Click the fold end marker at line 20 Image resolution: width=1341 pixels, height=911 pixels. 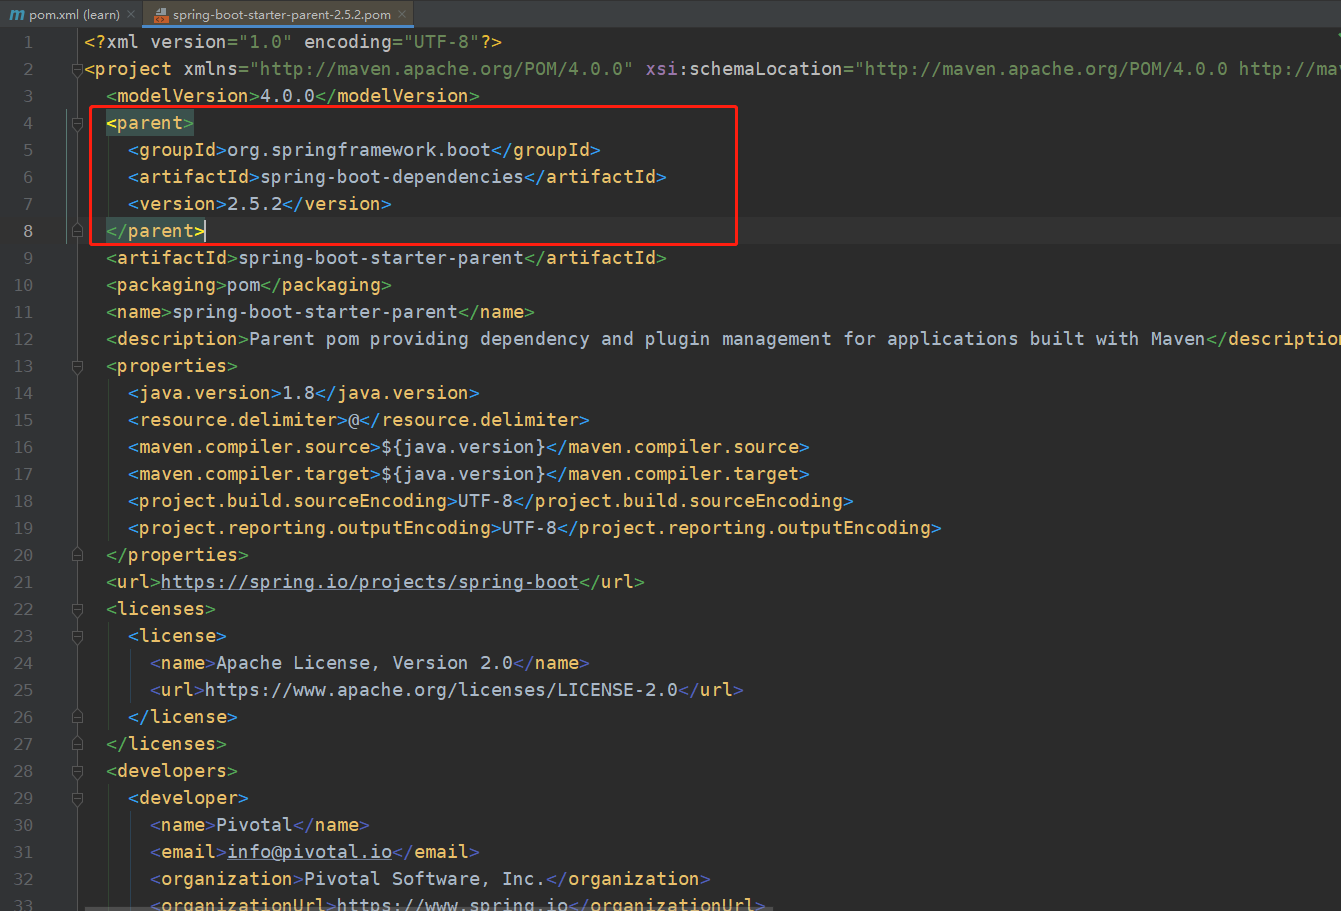pos(77,555)
